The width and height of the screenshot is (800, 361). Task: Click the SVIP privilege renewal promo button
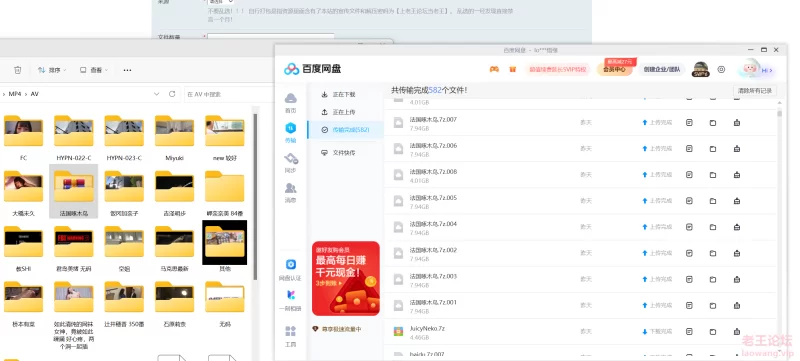[x=558, y=69]
